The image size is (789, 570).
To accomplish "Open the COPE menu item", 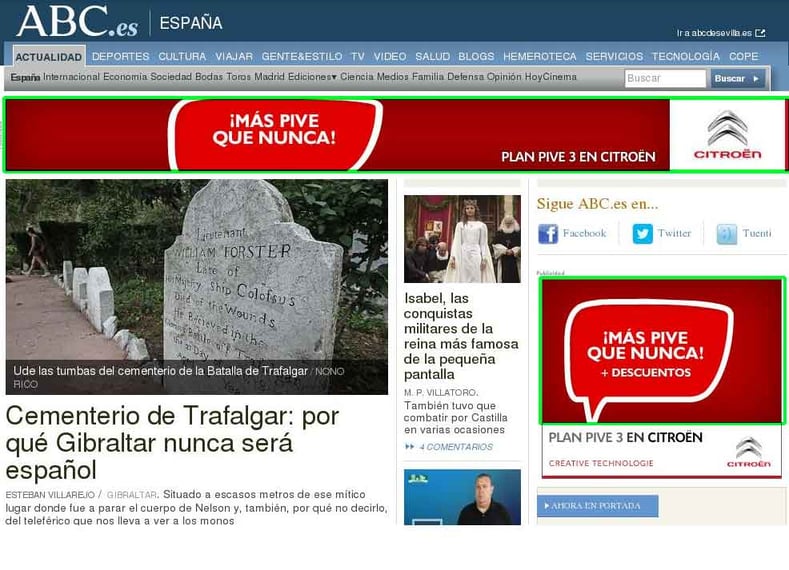I will pos(744,56).
